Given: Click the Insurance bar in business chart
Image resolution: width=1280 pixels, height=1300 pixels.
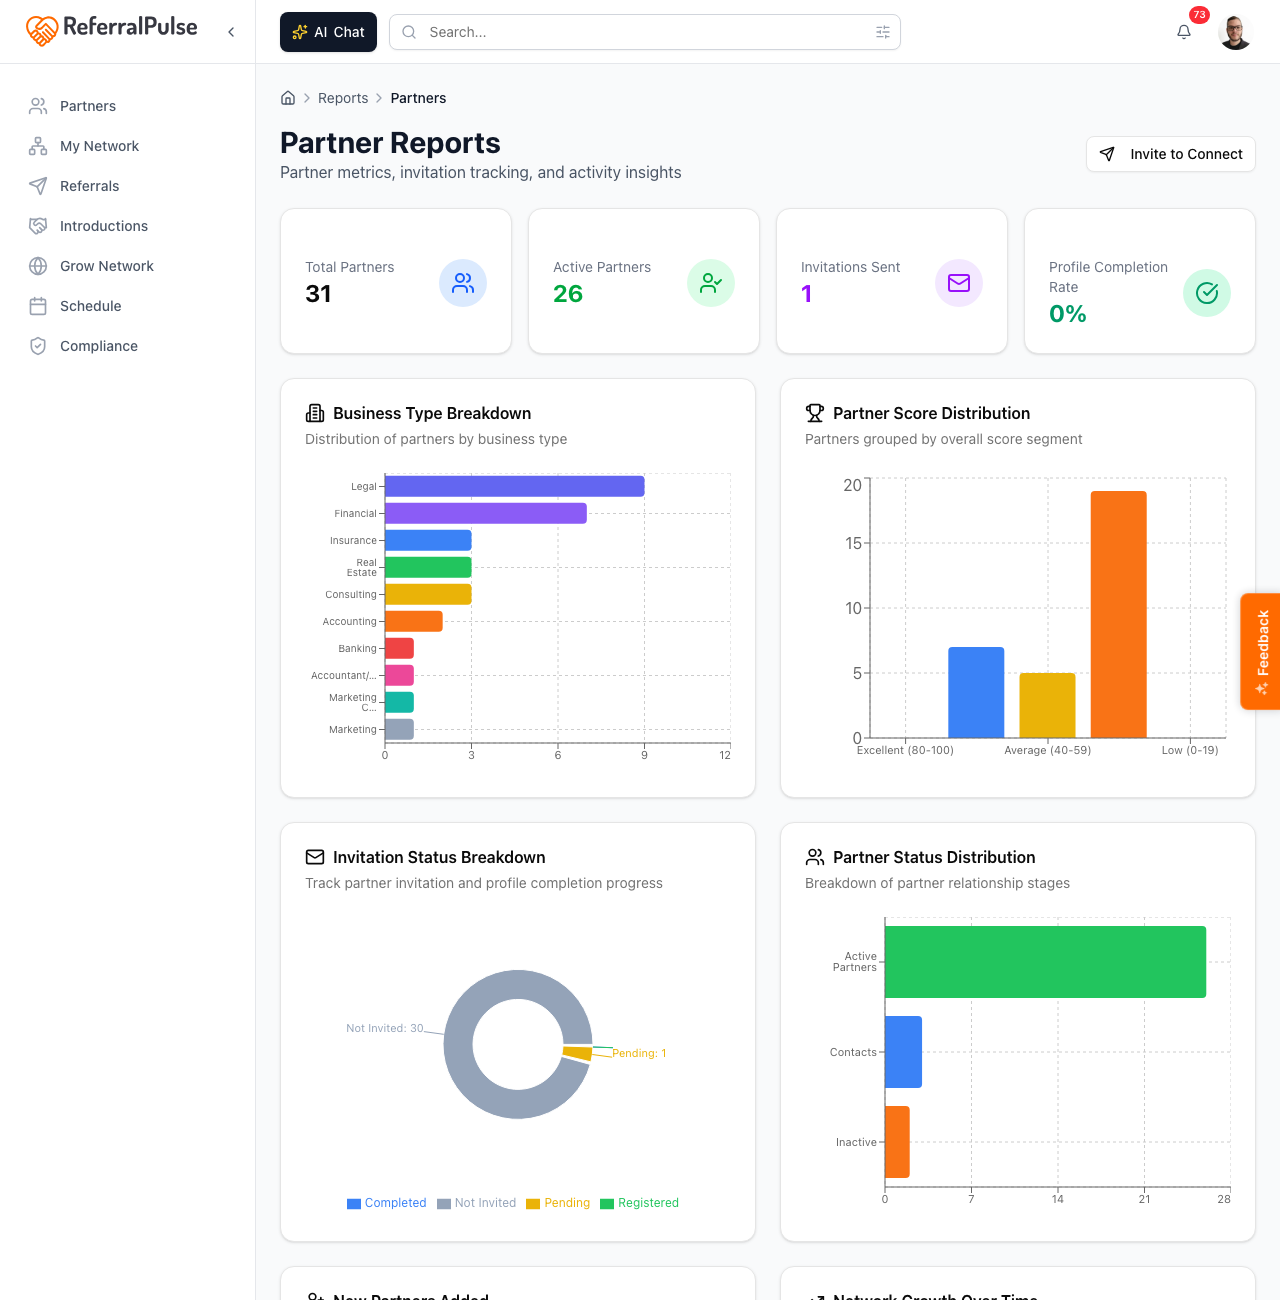Looking at the screenshot, I should click(x=428, y=540).
